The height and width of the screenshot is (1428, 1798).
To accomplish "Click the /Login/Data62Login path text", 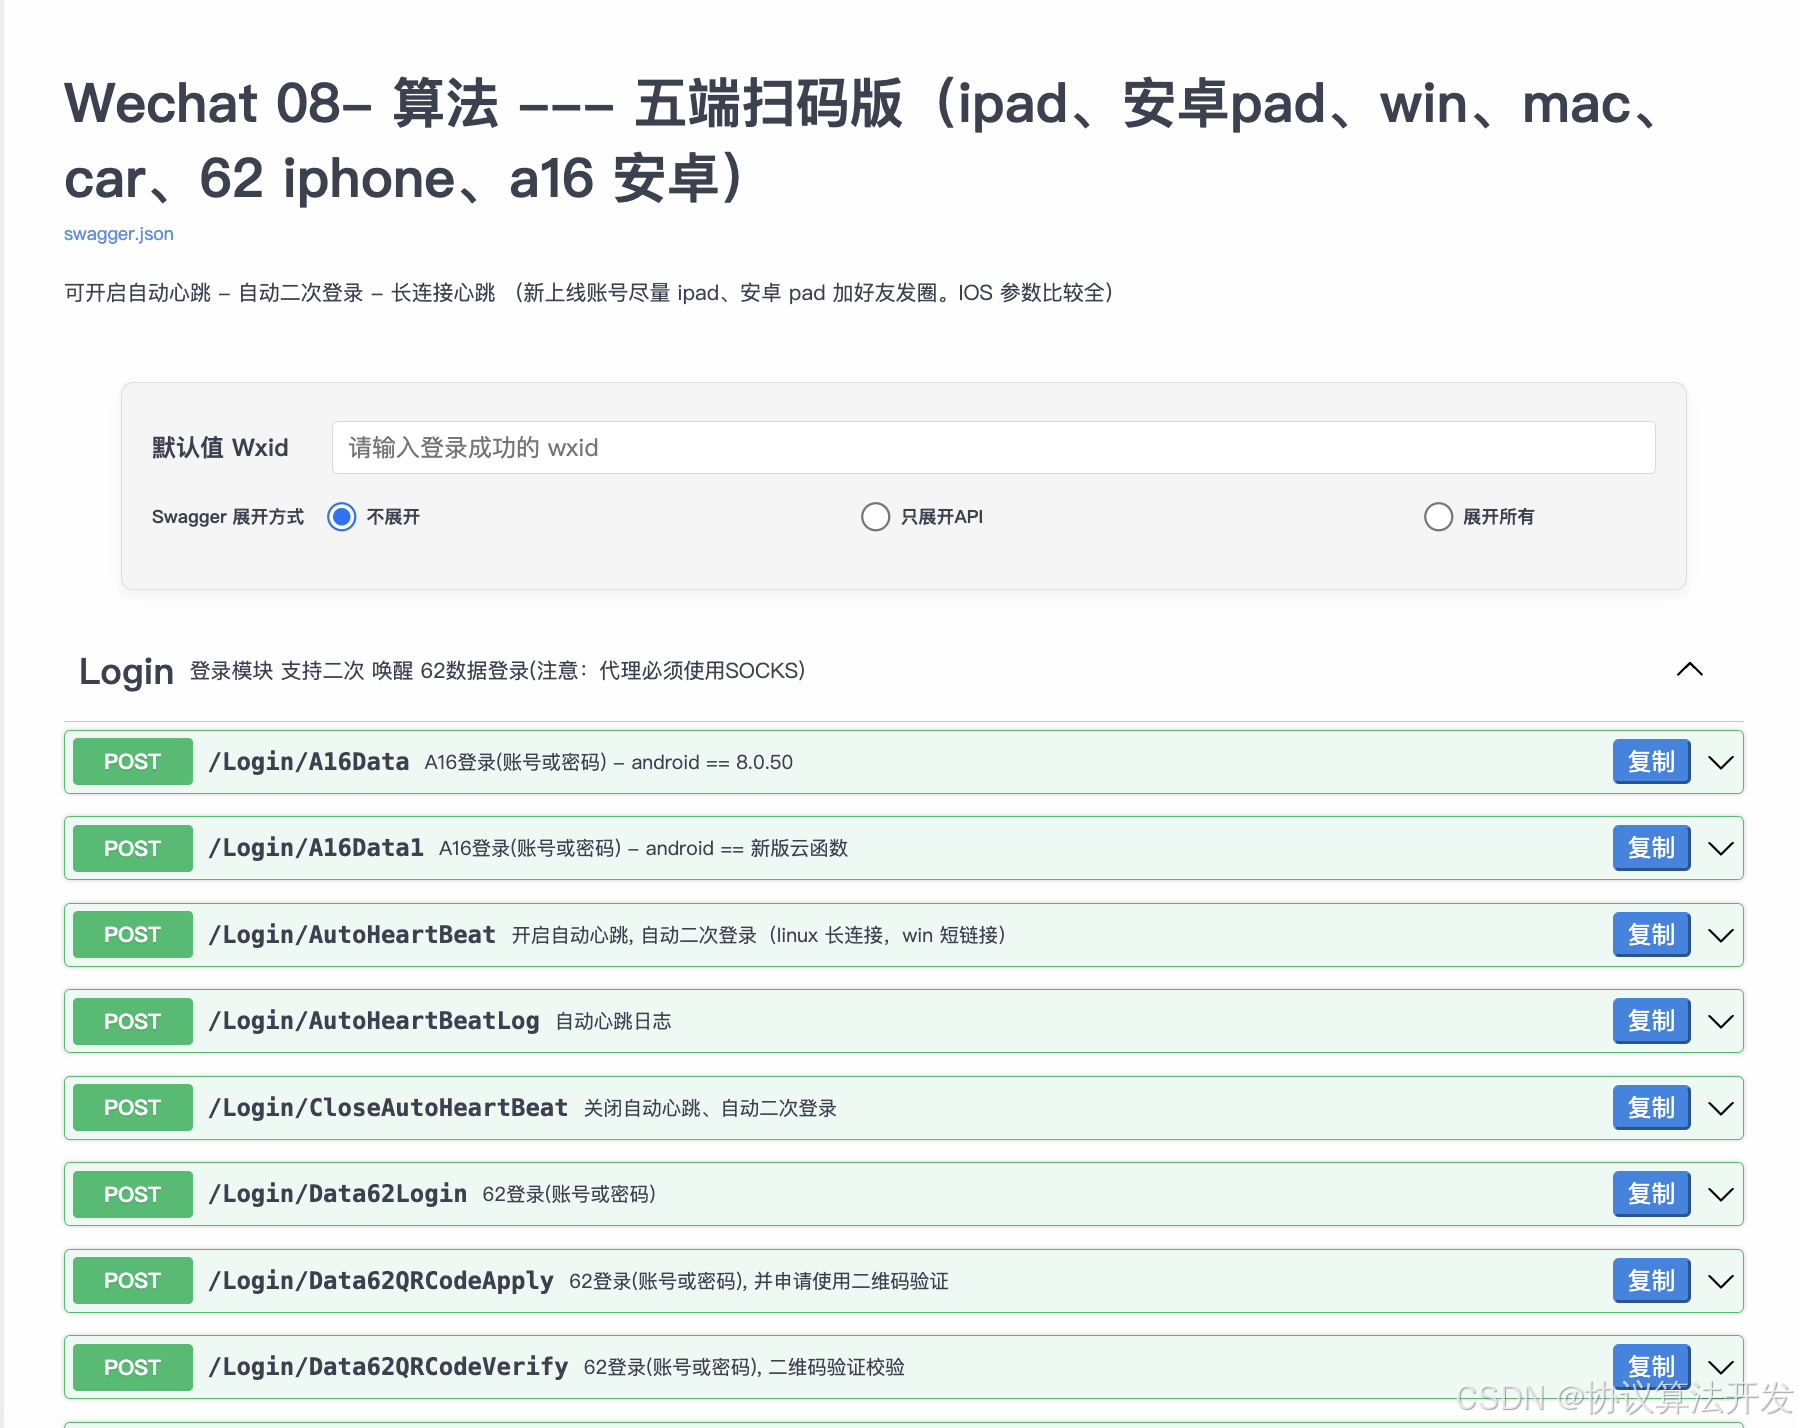I will point(337,1194).
